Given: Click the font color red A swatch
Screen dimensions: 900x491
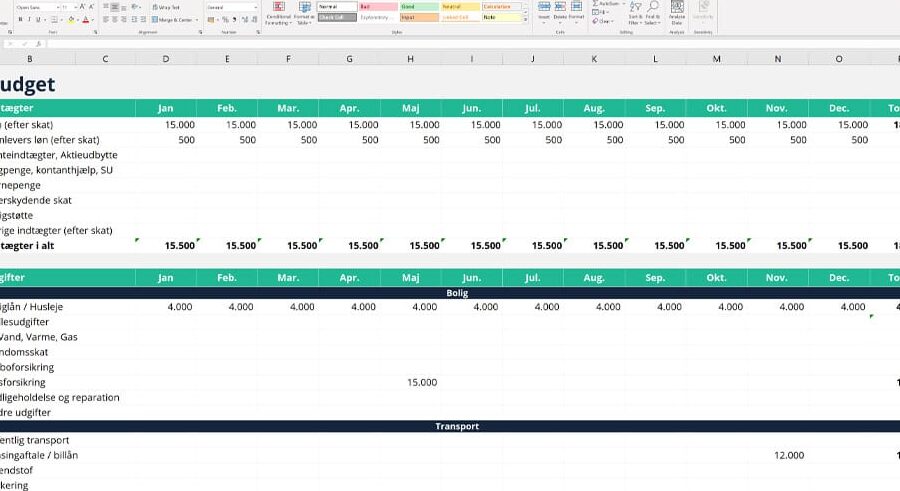Looking at the screenshot, I should click(86, 20).
